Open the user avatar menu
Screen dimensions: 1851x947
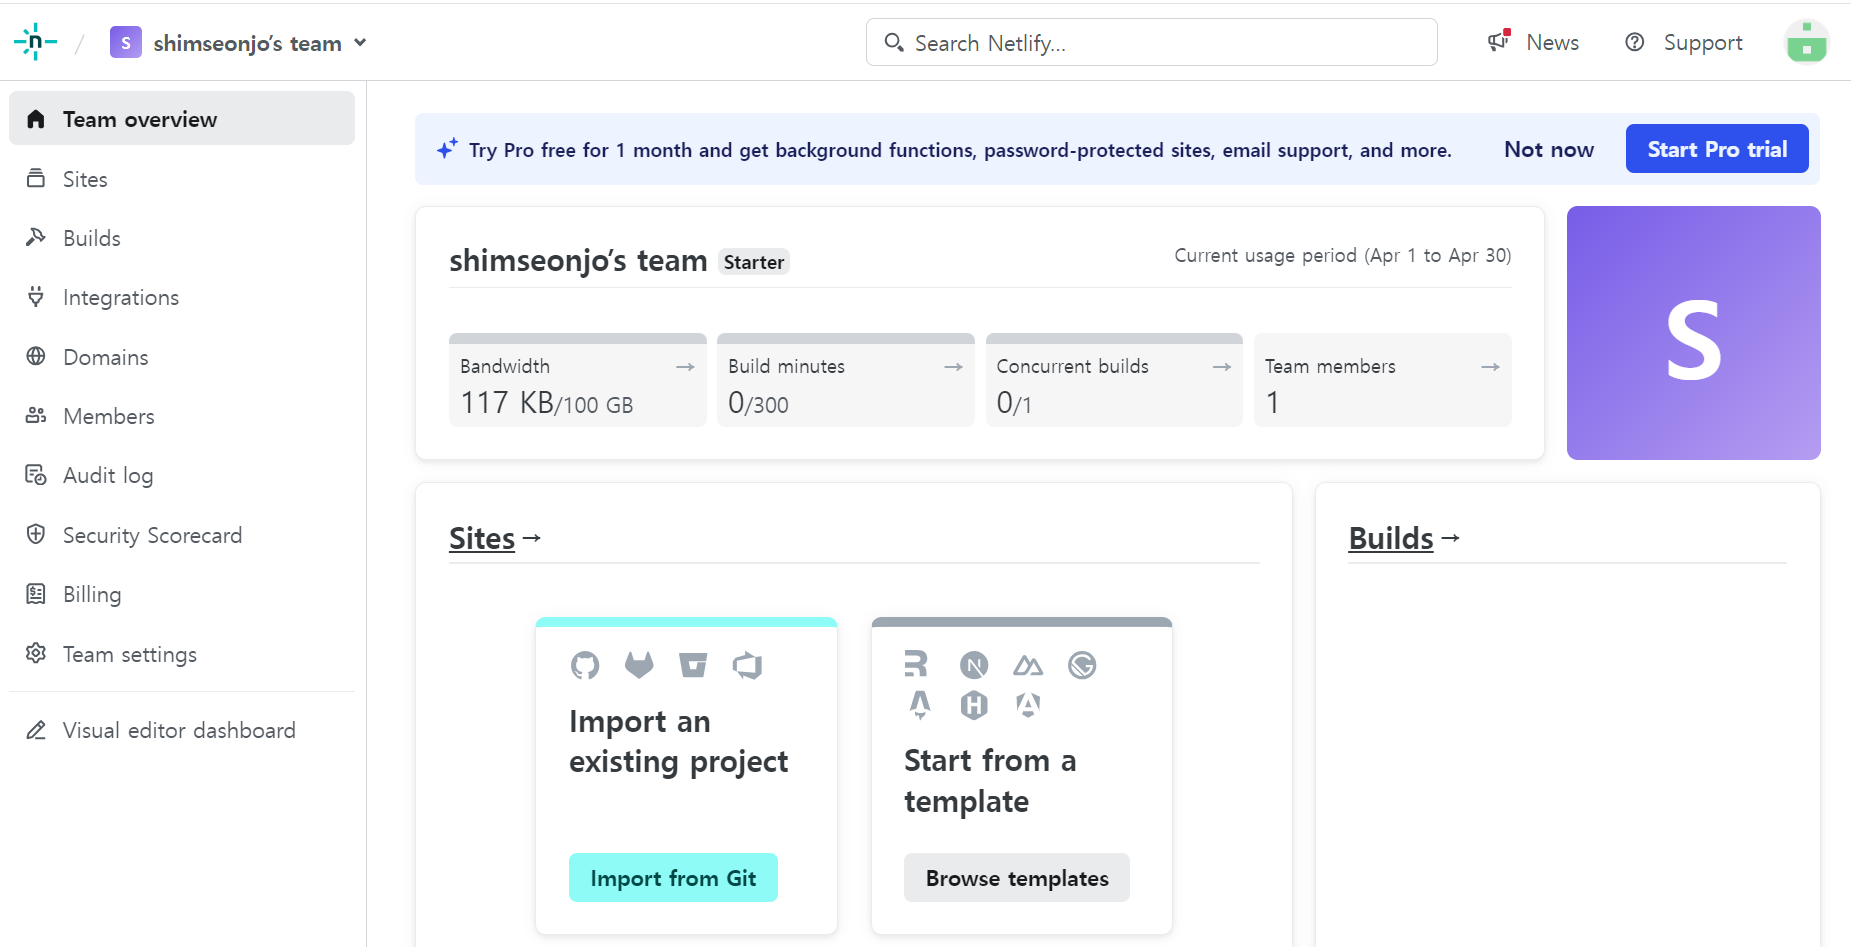tap(1806, 42)
